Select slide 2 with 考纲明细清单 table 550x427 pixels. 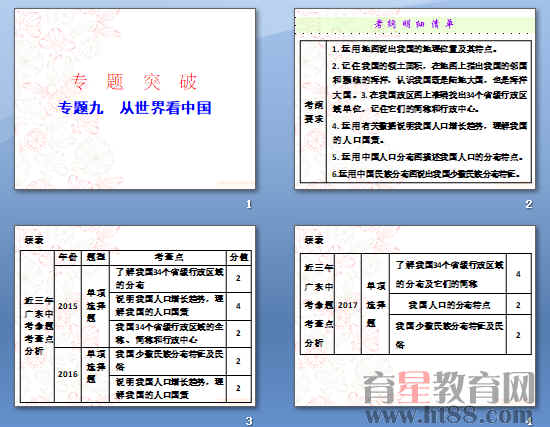pyautogui.click(x=415, y=99)
